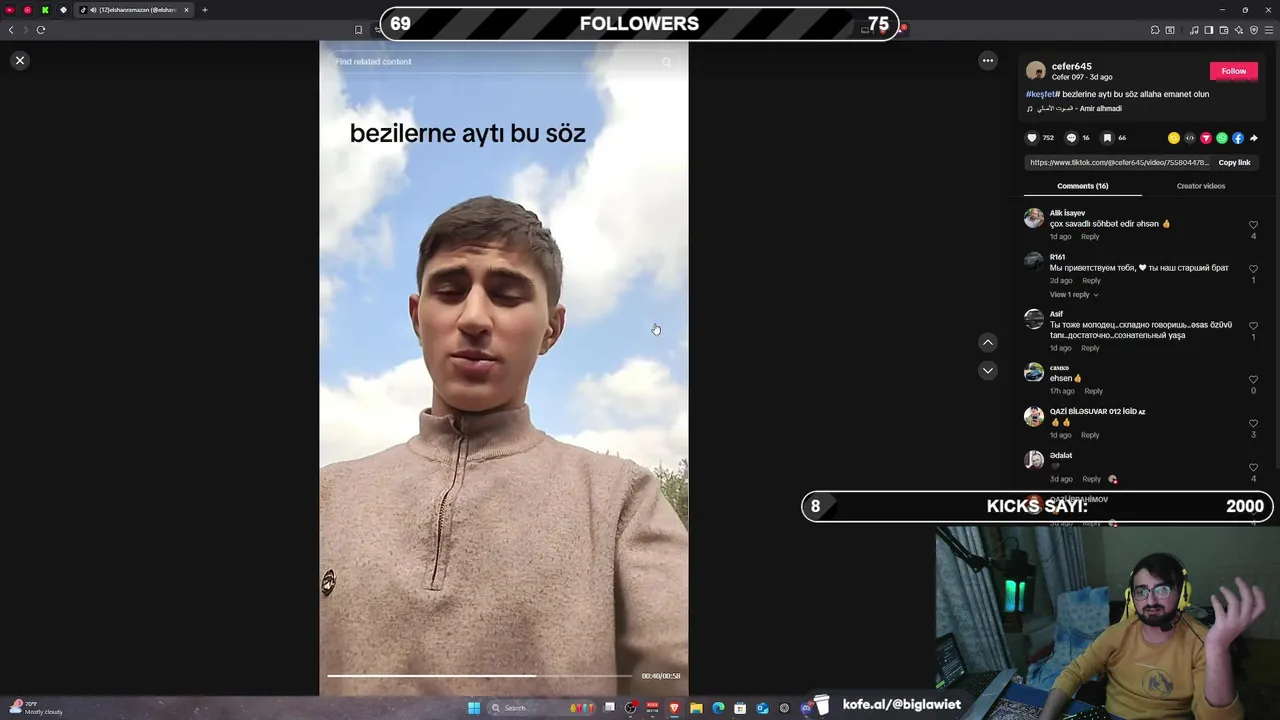
Task: Save video with the bookmark icon
Action: point(1107,138)
